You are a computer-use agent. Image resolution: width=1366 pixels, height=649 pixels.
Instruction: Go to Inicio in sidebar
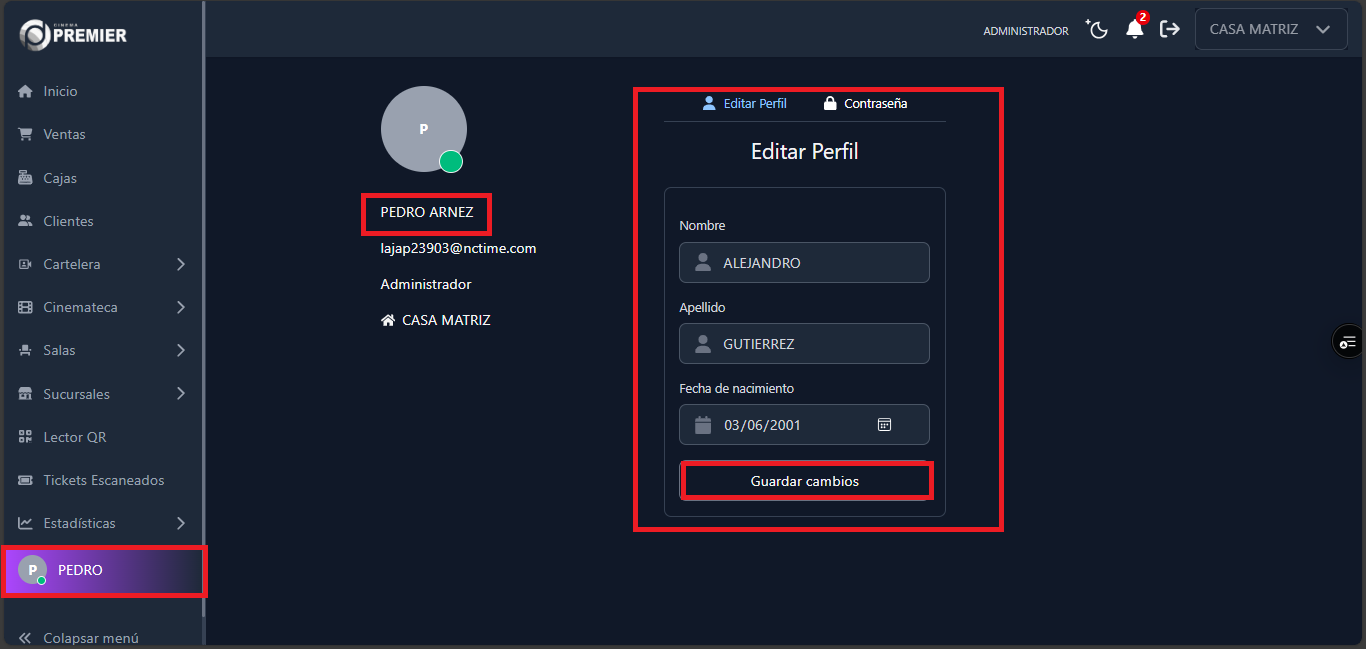tap(60, 91)
